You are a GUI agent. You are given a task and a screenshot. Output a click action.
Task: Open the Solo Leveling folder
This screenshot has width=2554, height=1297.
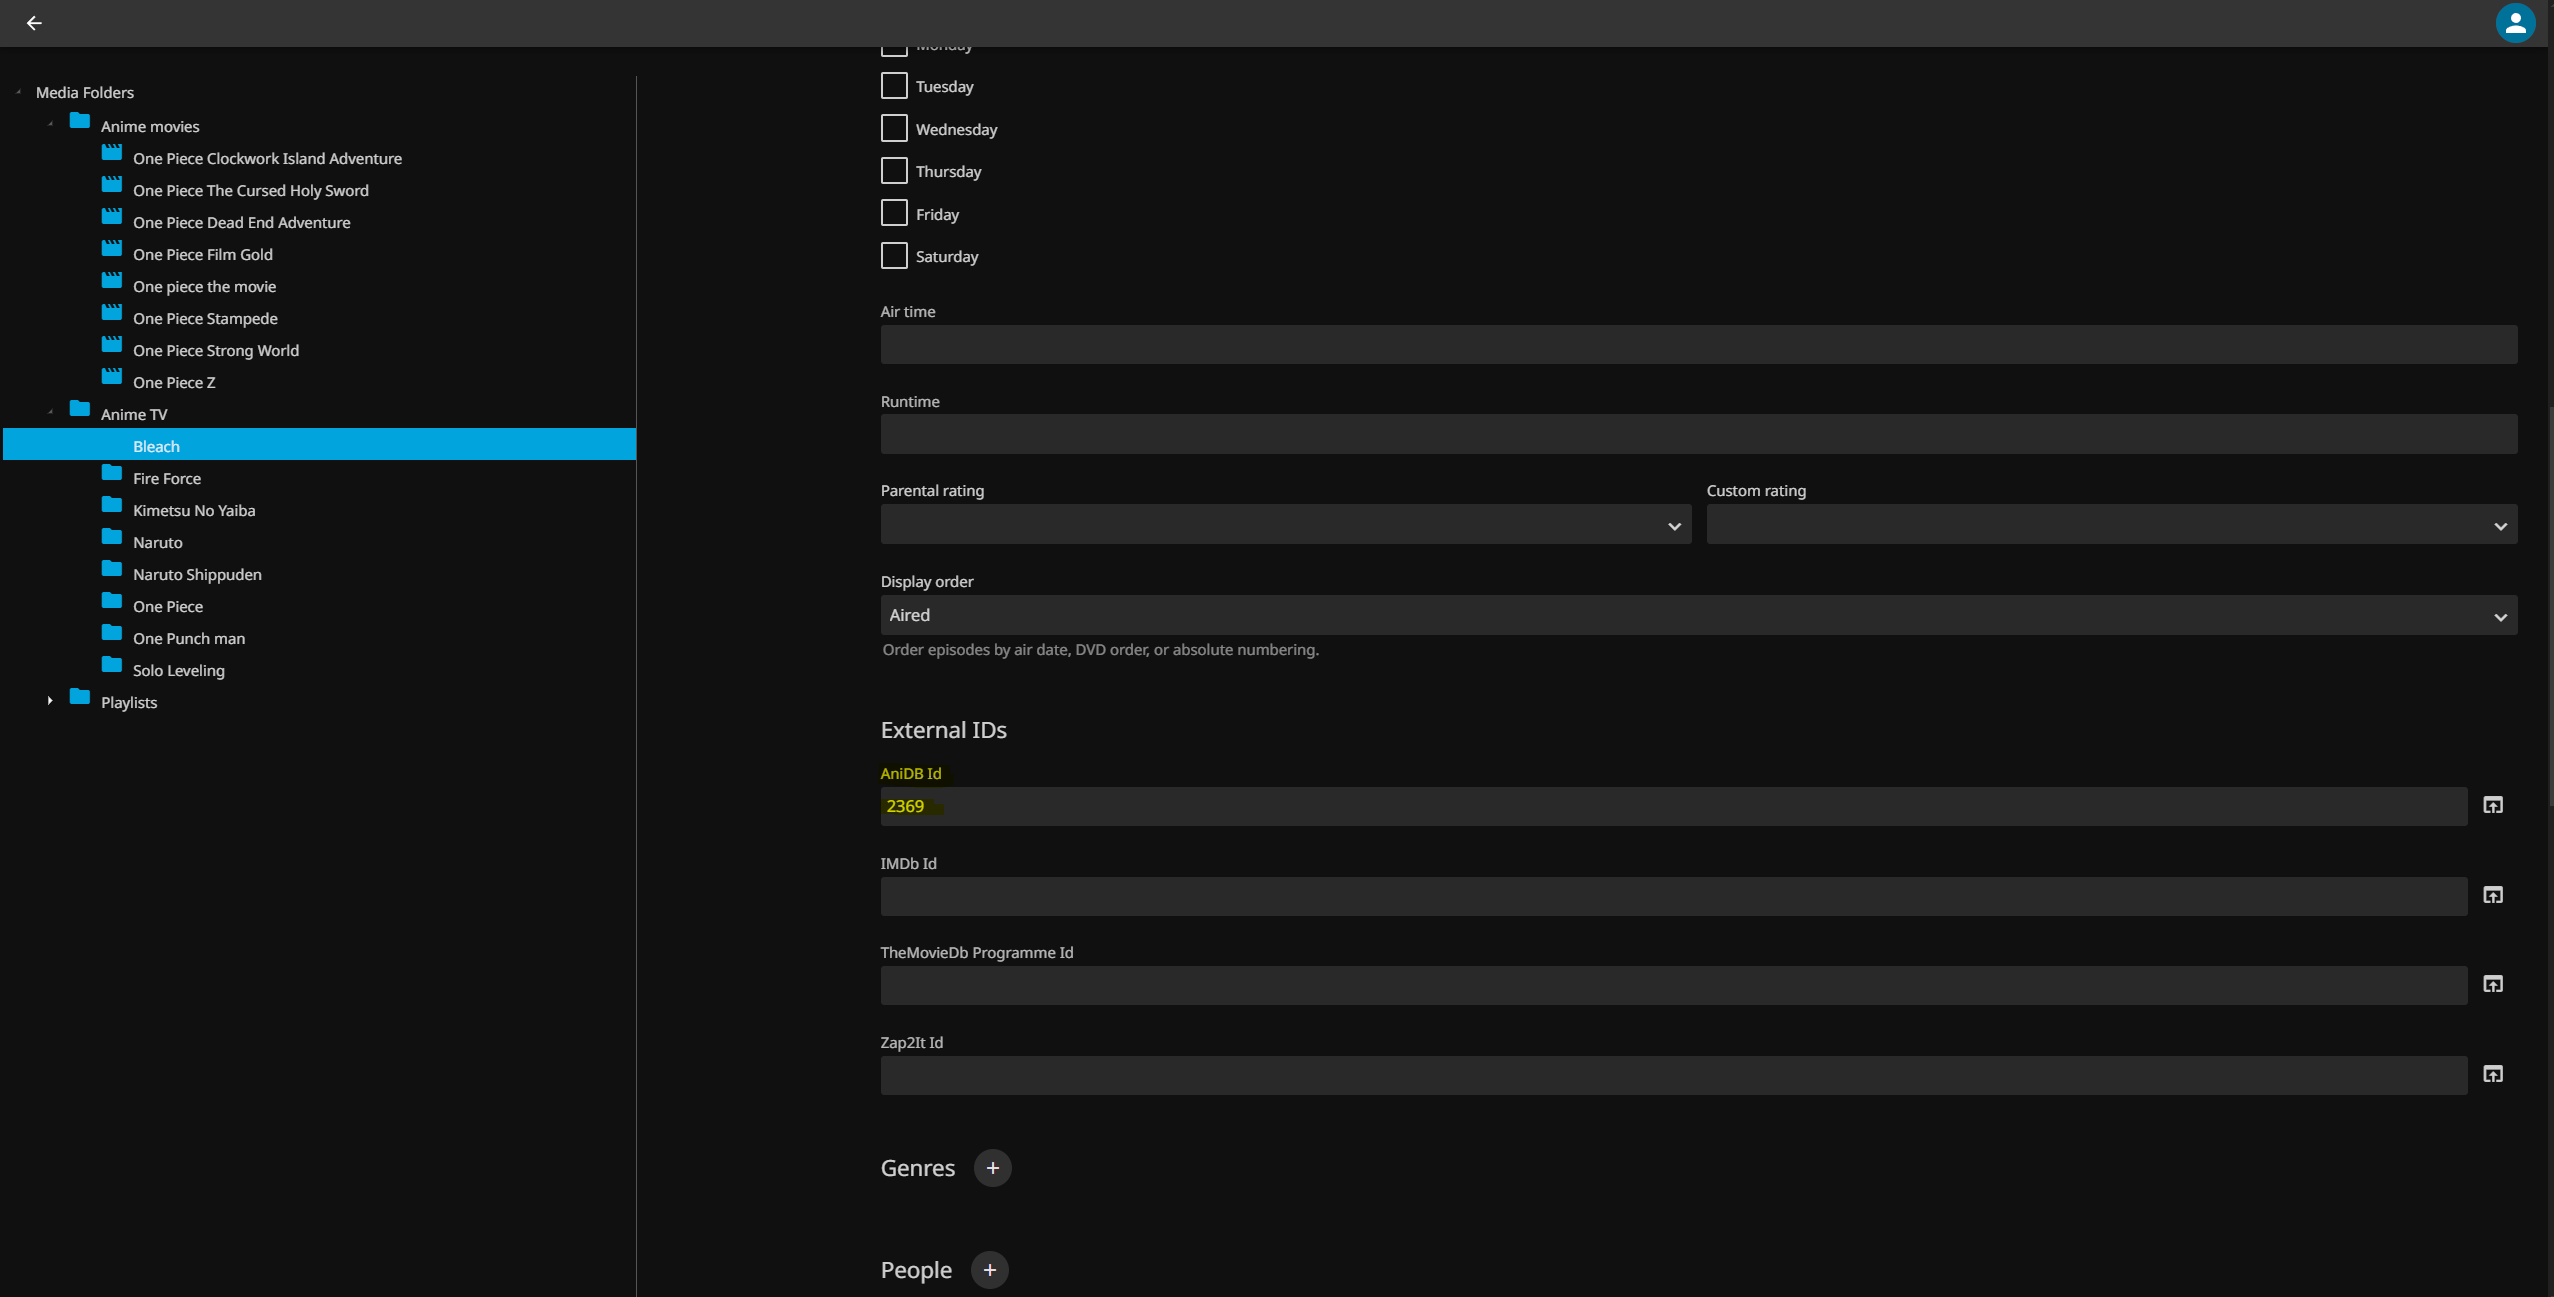[x=178, y=670]
